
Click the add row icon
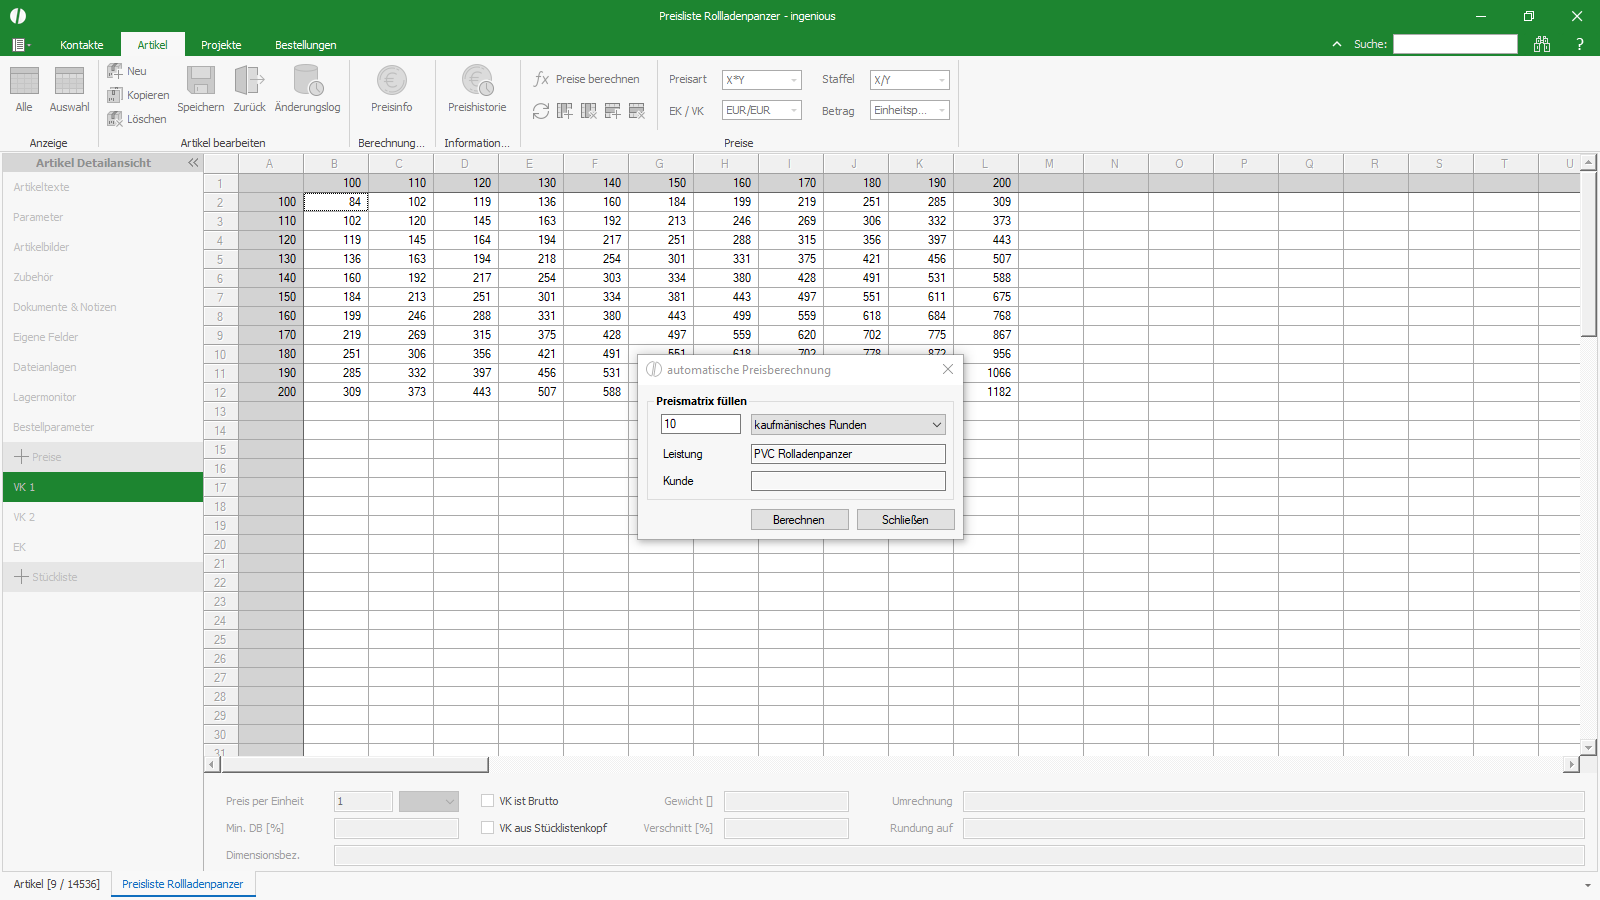(613, 111)
